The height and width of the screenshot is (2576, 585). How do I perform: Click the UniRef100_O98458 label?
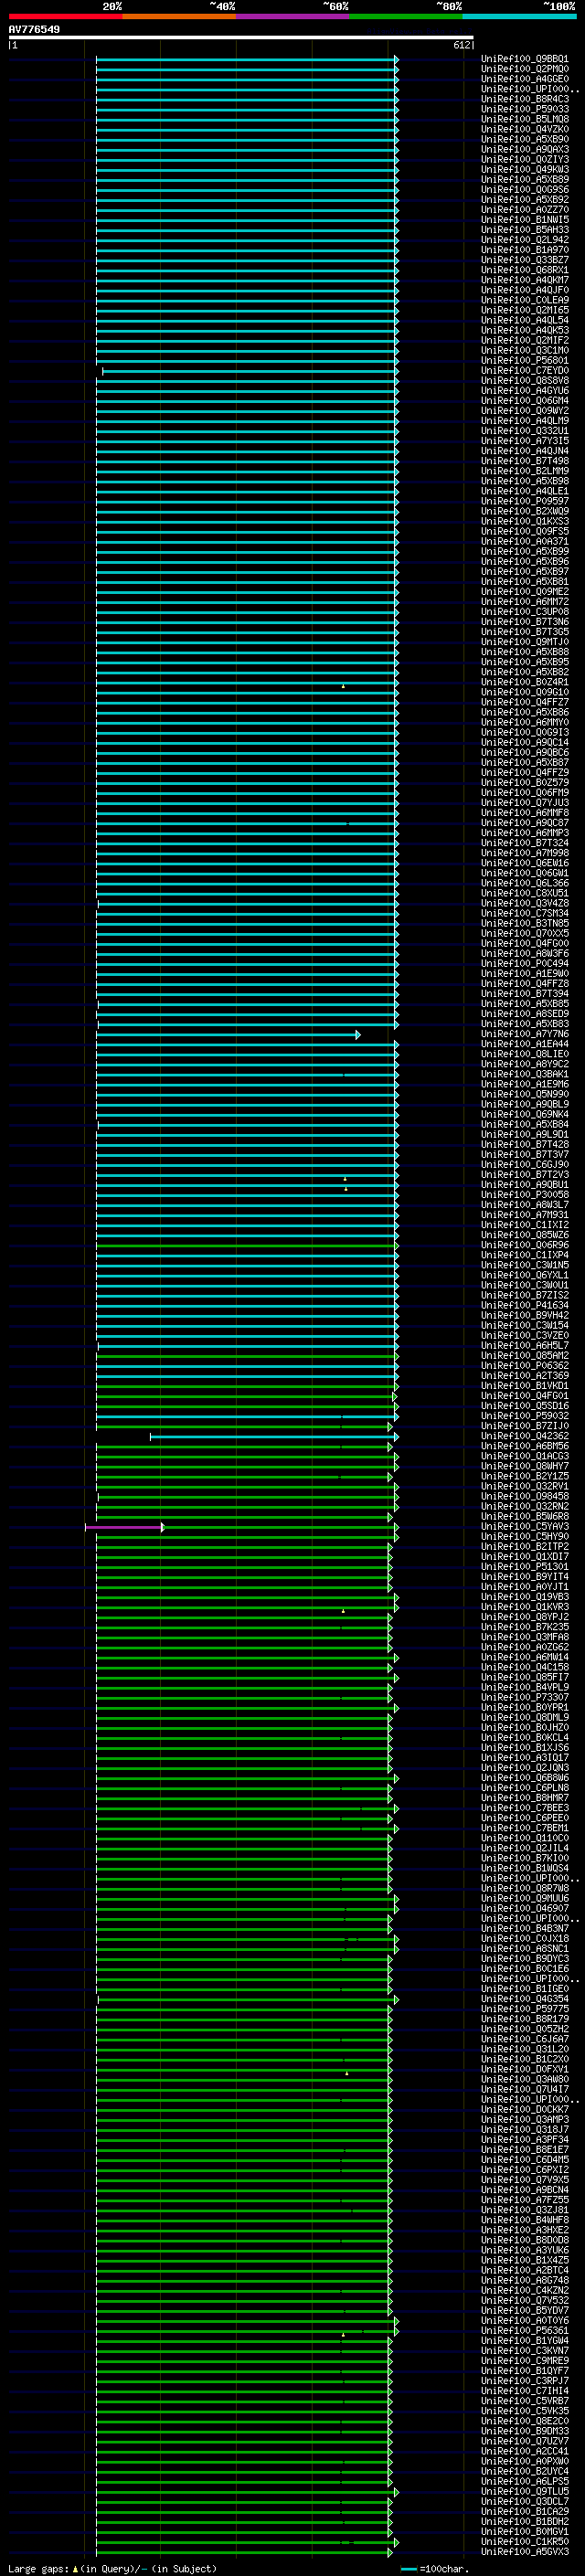point(525,1497)
